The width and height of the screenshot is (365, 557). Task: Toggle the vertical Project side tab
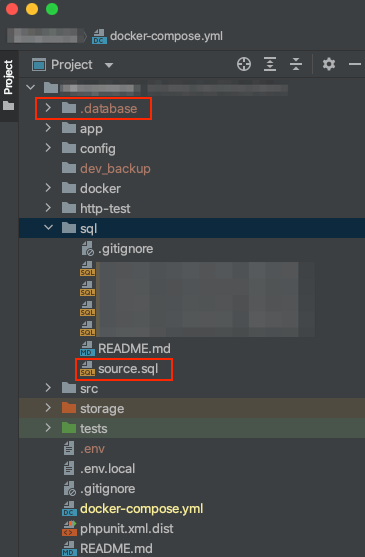click(9, 85)
